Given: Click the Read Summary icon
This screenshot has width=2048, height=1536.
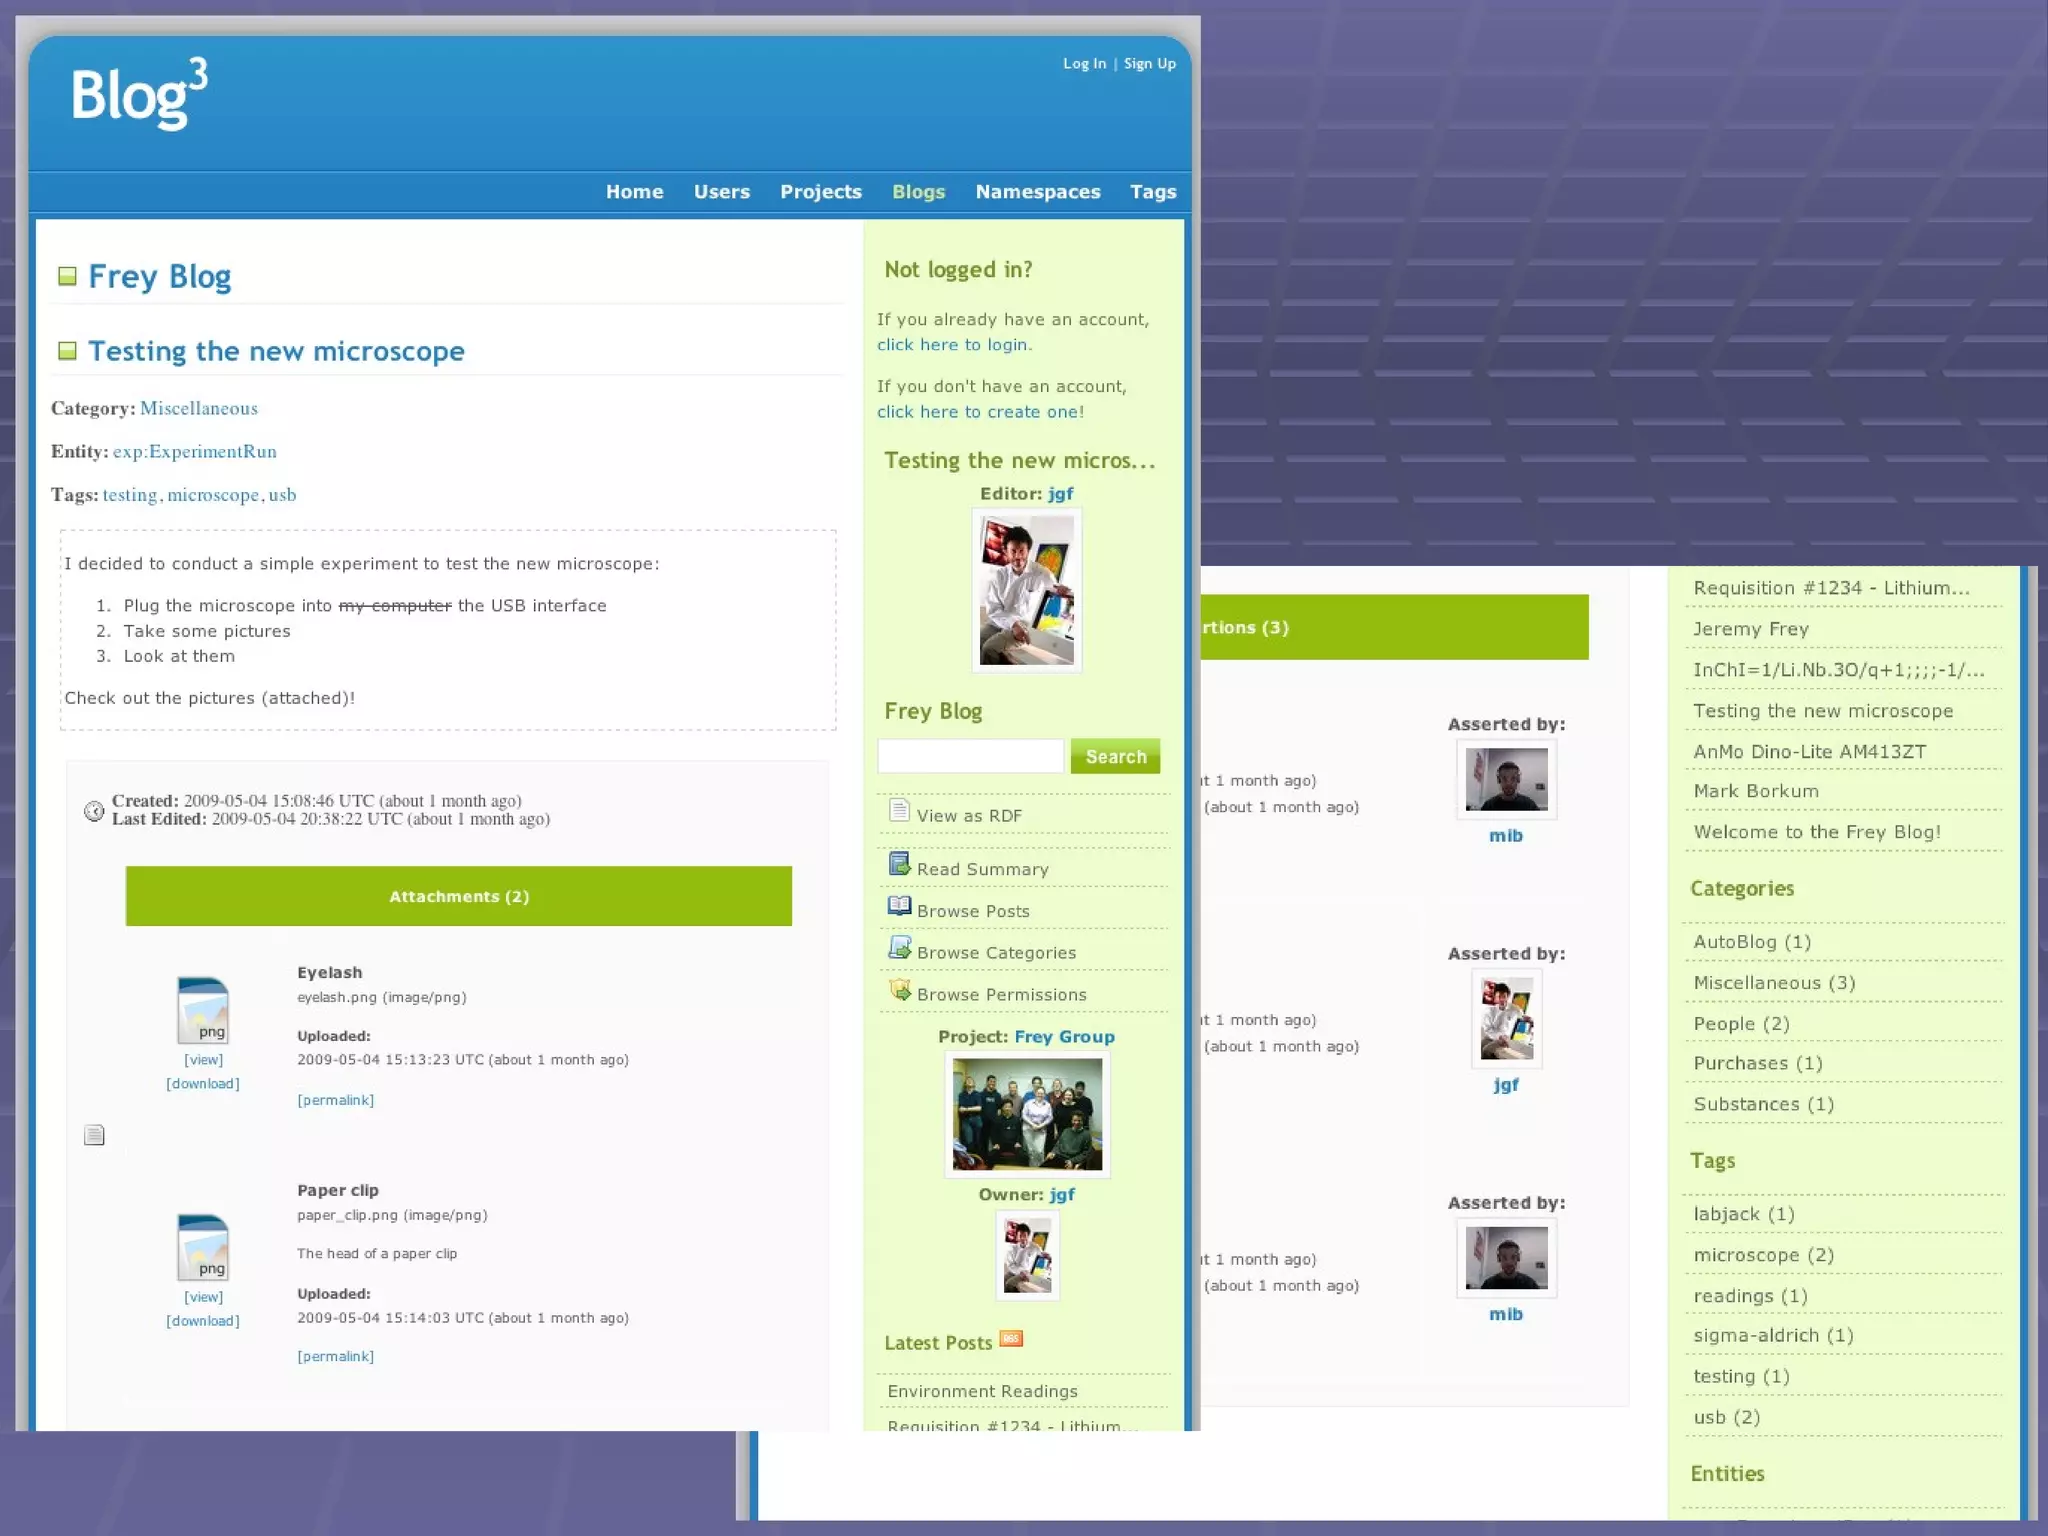Looking at the screenshot, I should [899, 864].
